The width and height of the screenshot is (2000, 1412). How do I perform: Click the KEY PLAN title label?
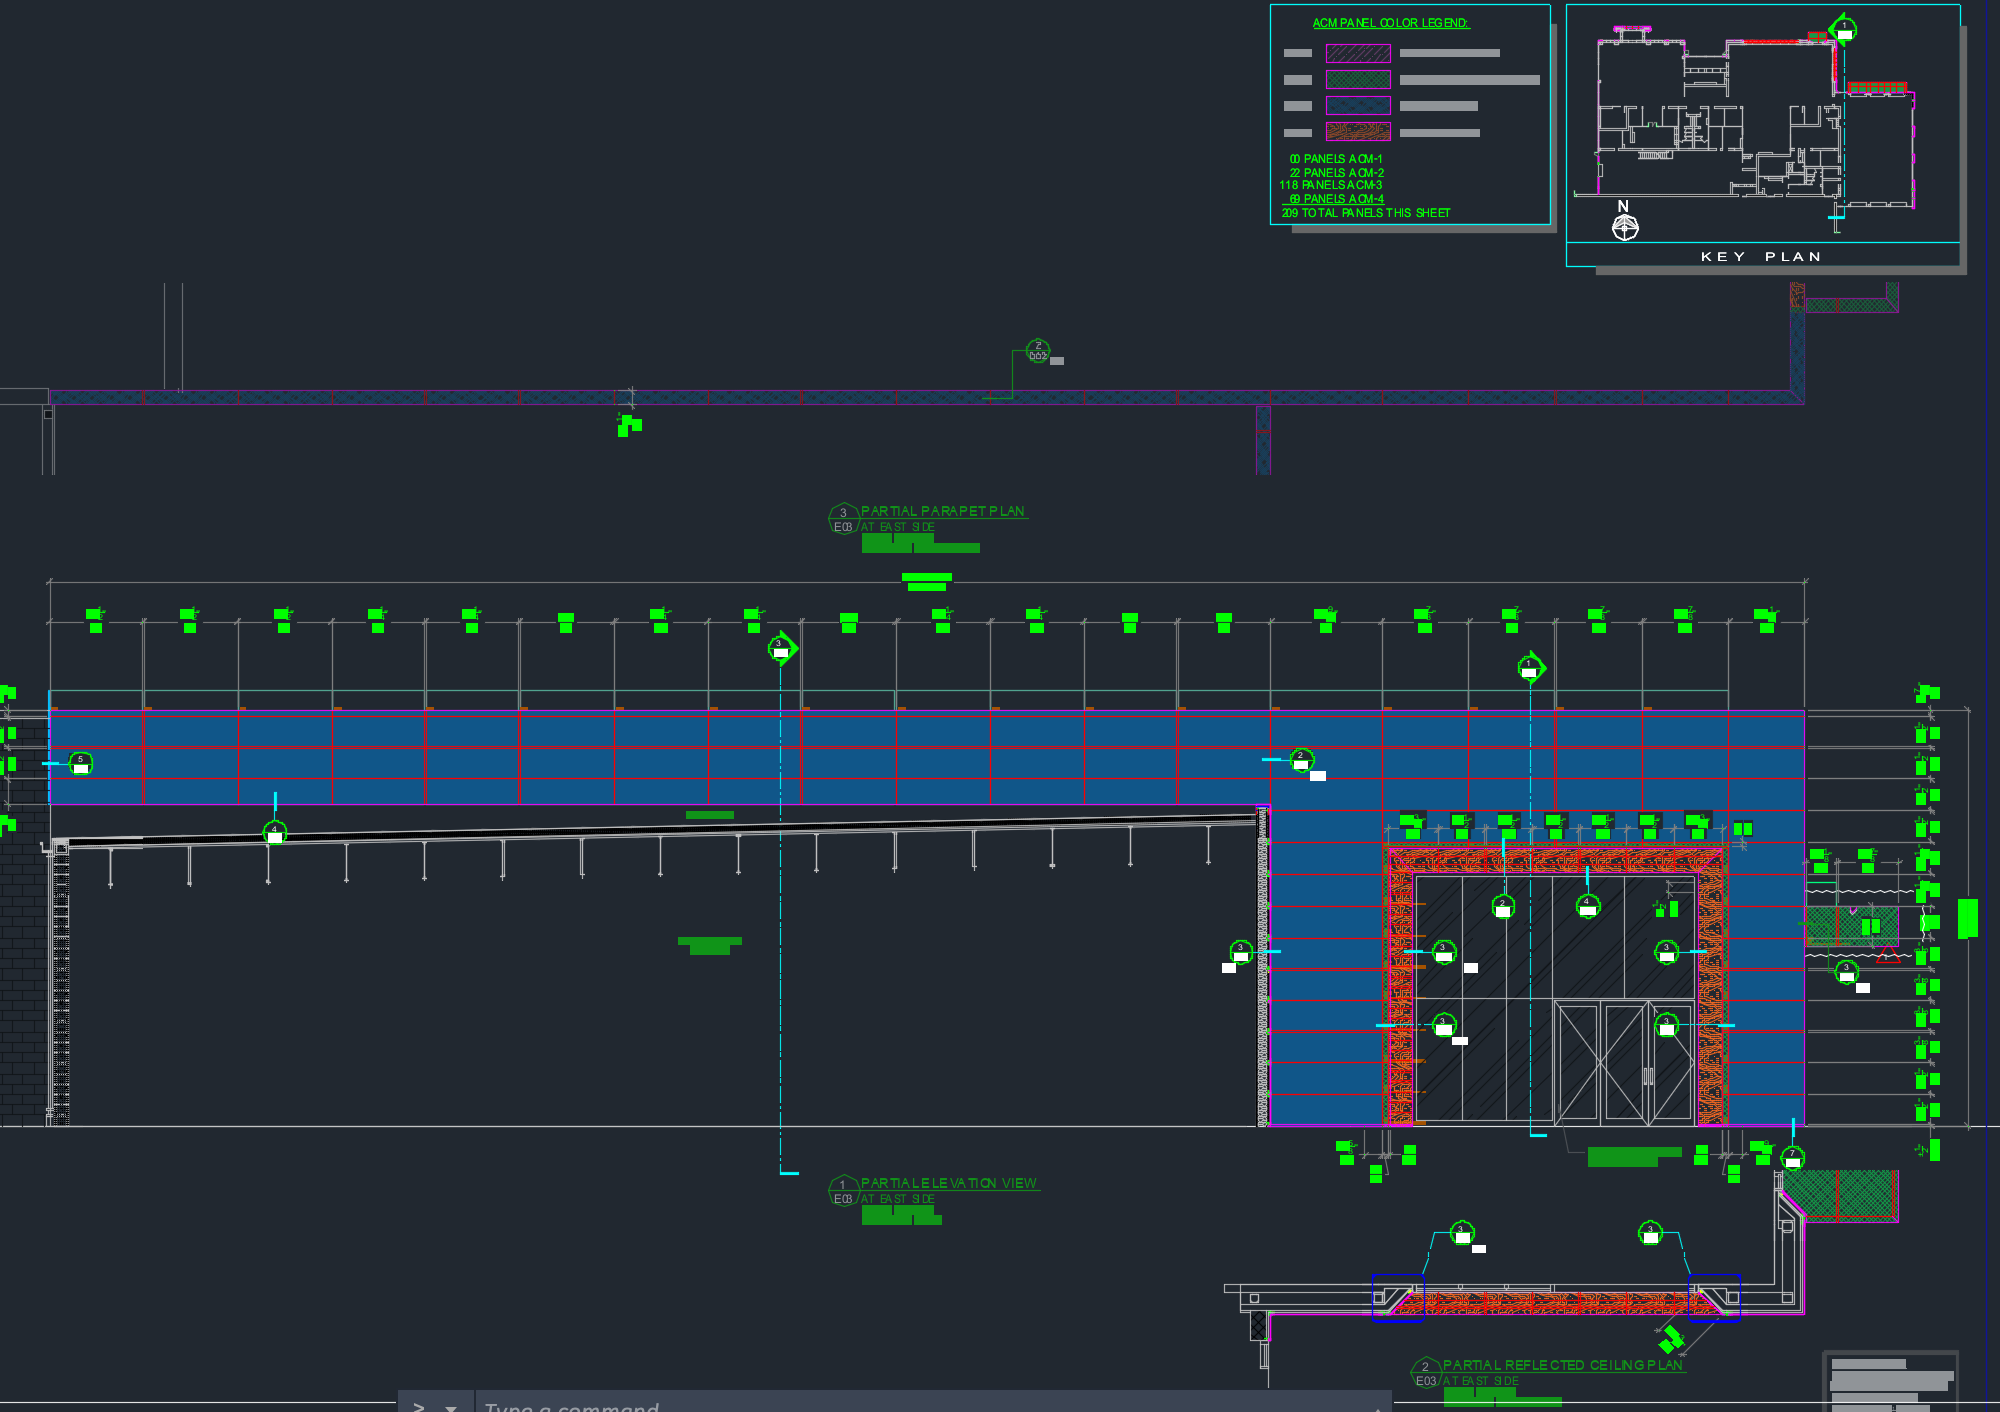coord(1761,257)
